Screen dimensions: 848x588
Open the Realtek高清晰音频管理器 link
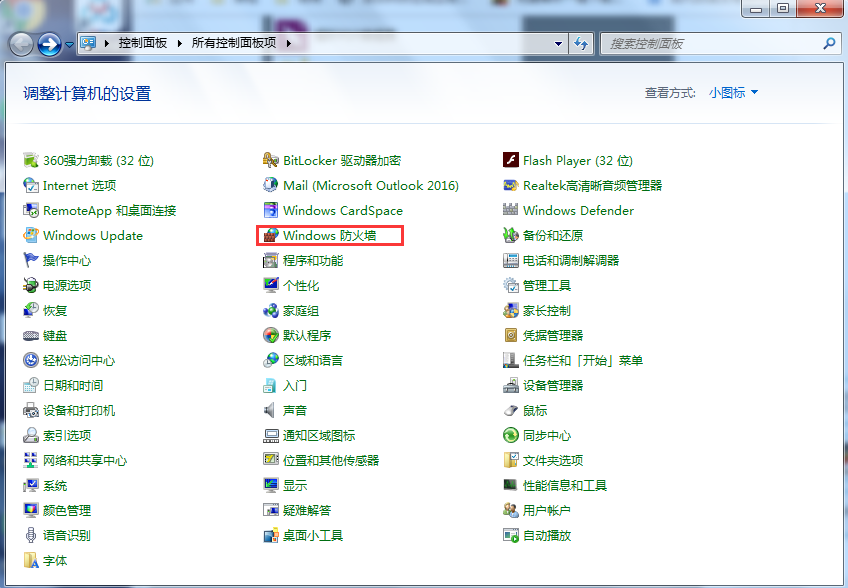coord(592,186)
